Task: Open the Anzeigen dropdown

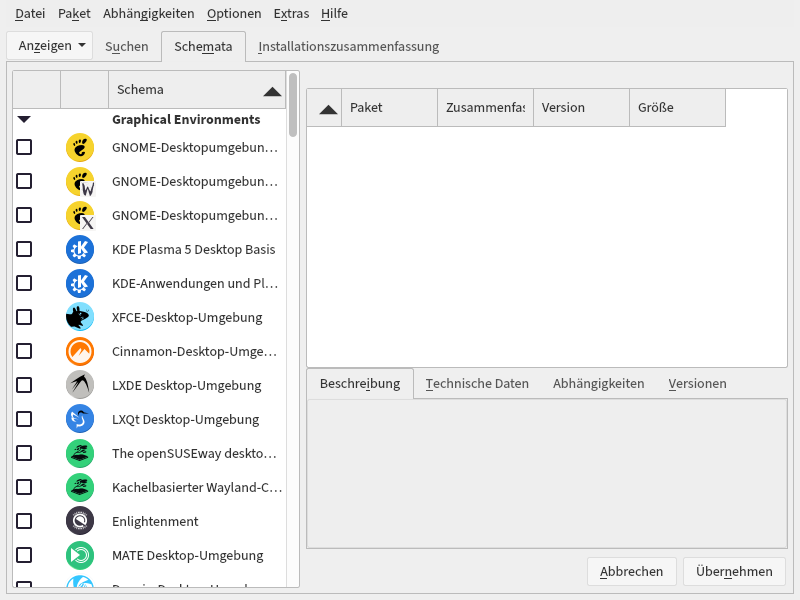Action: click(49, 45)
